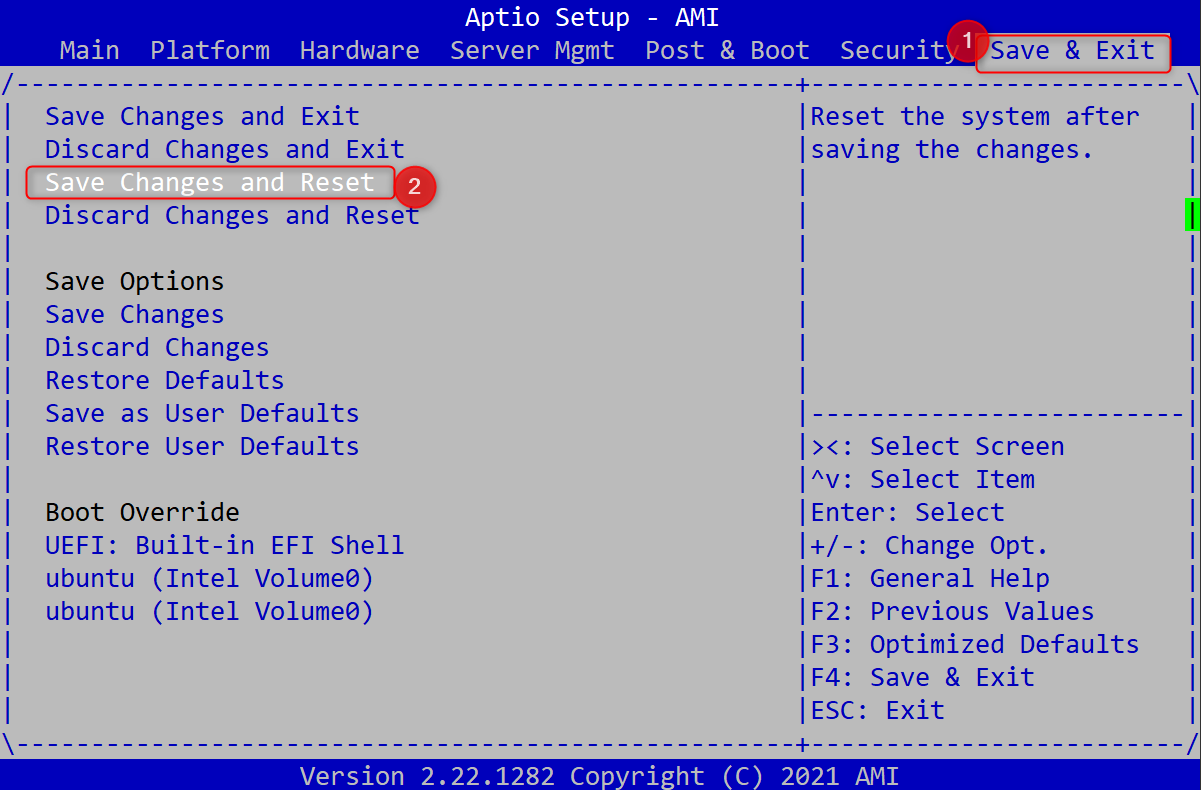Click the red number 1 badge

[967, 40]
